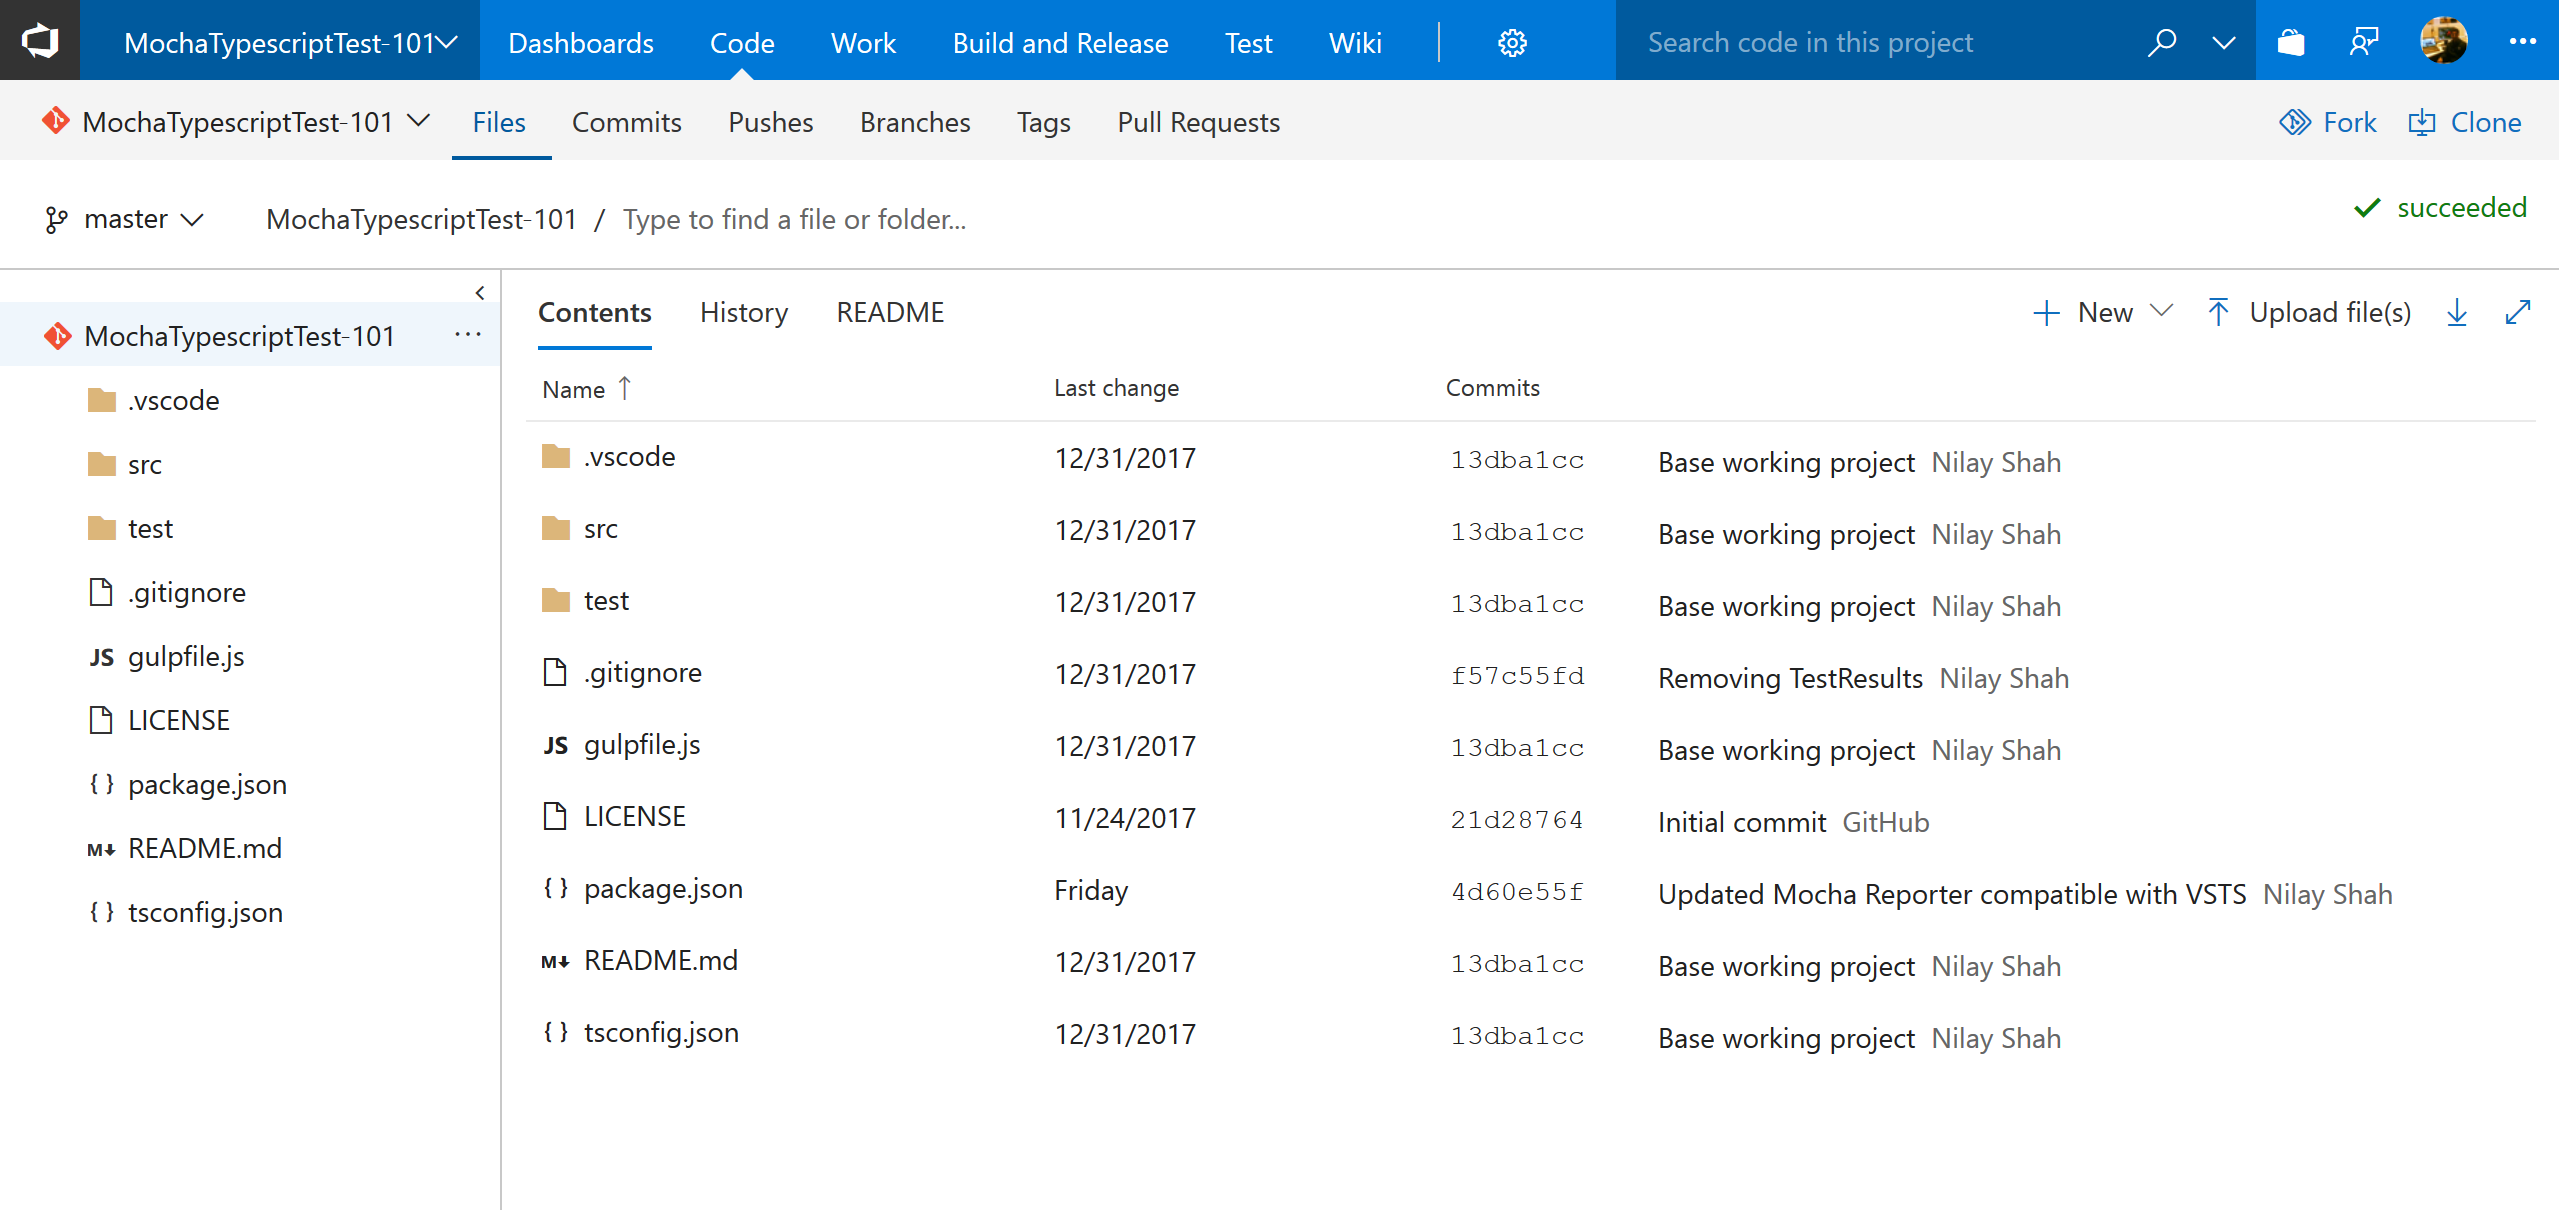Open the feedback chat icon
Viewport: 2559px width, 1210px height.
pyautogui.click(x=2364, y=42)
